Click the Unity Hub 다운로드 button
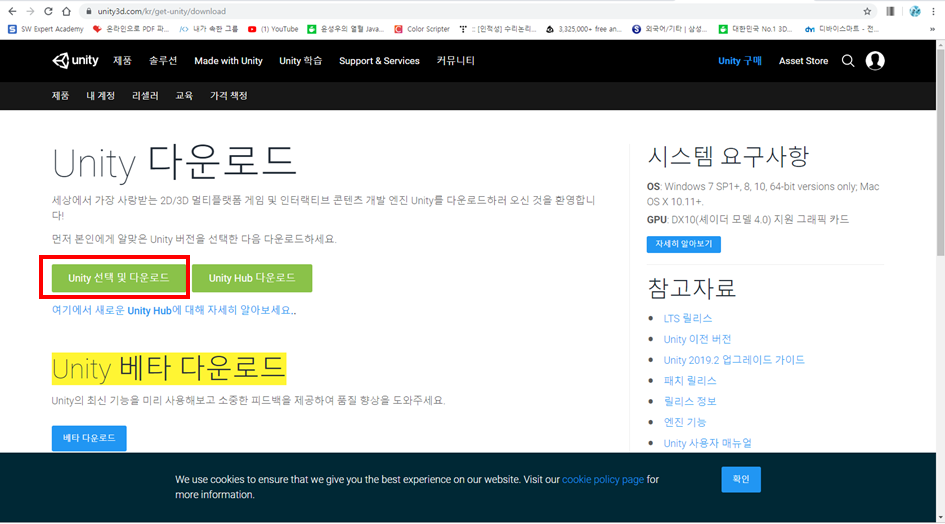 coord(252,277)
